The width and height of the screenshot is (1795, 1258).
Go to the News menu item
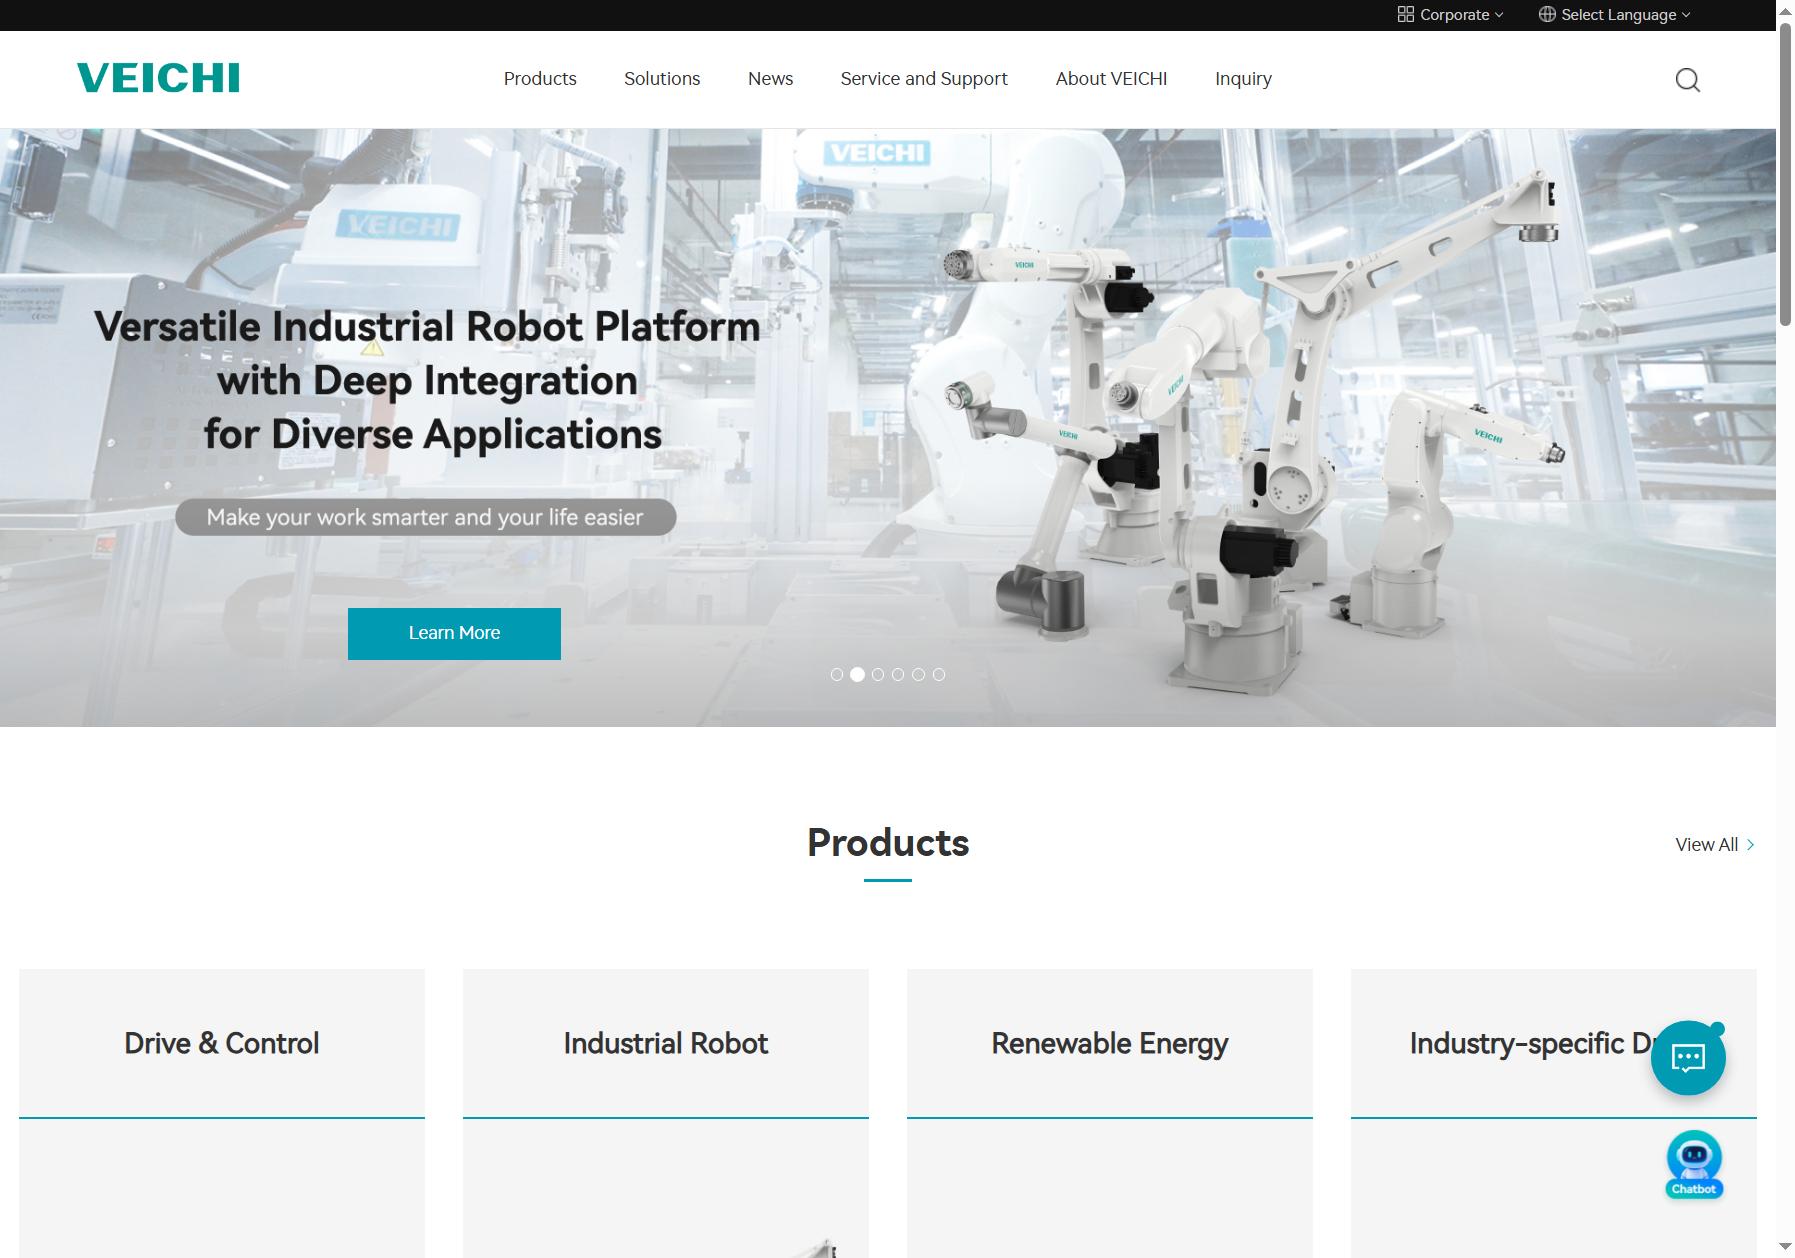(770, 79)
